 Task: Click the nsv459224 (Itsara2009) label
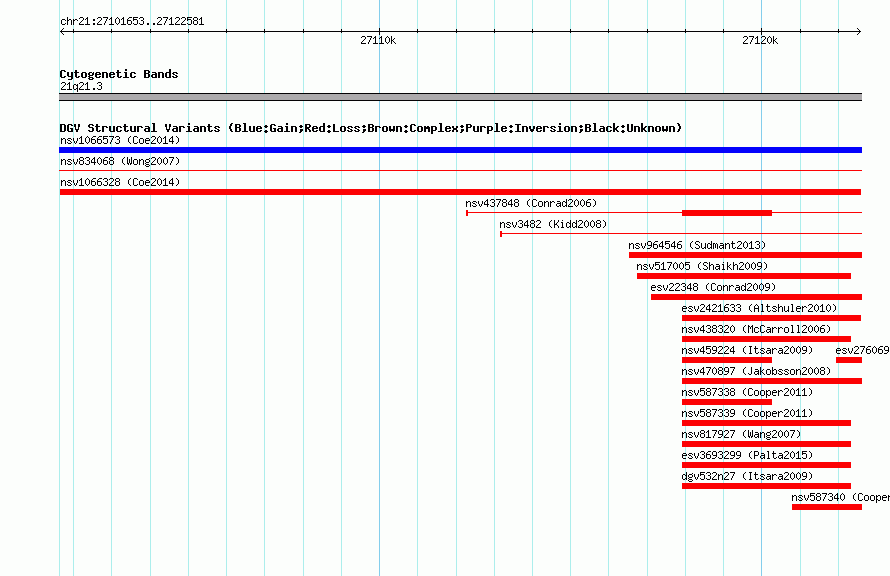click(747, 350)
